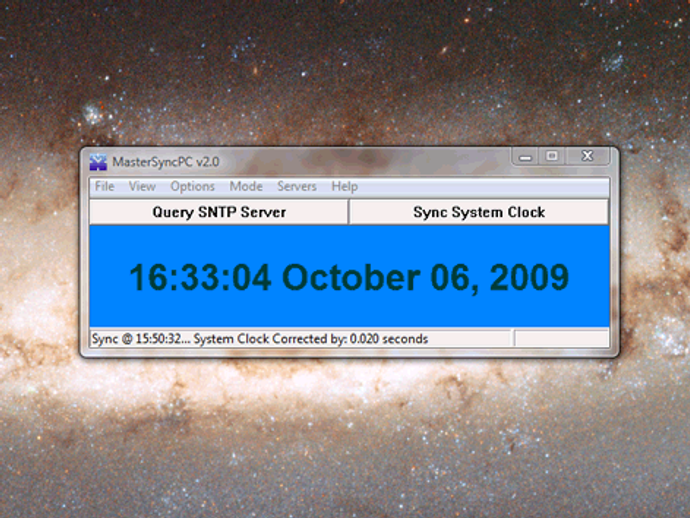This screenshot has width=690, height=518.
Task: Click the MasterSyncPC v2.0 window title
Action: pyautogui.click(x=166, y=162)
